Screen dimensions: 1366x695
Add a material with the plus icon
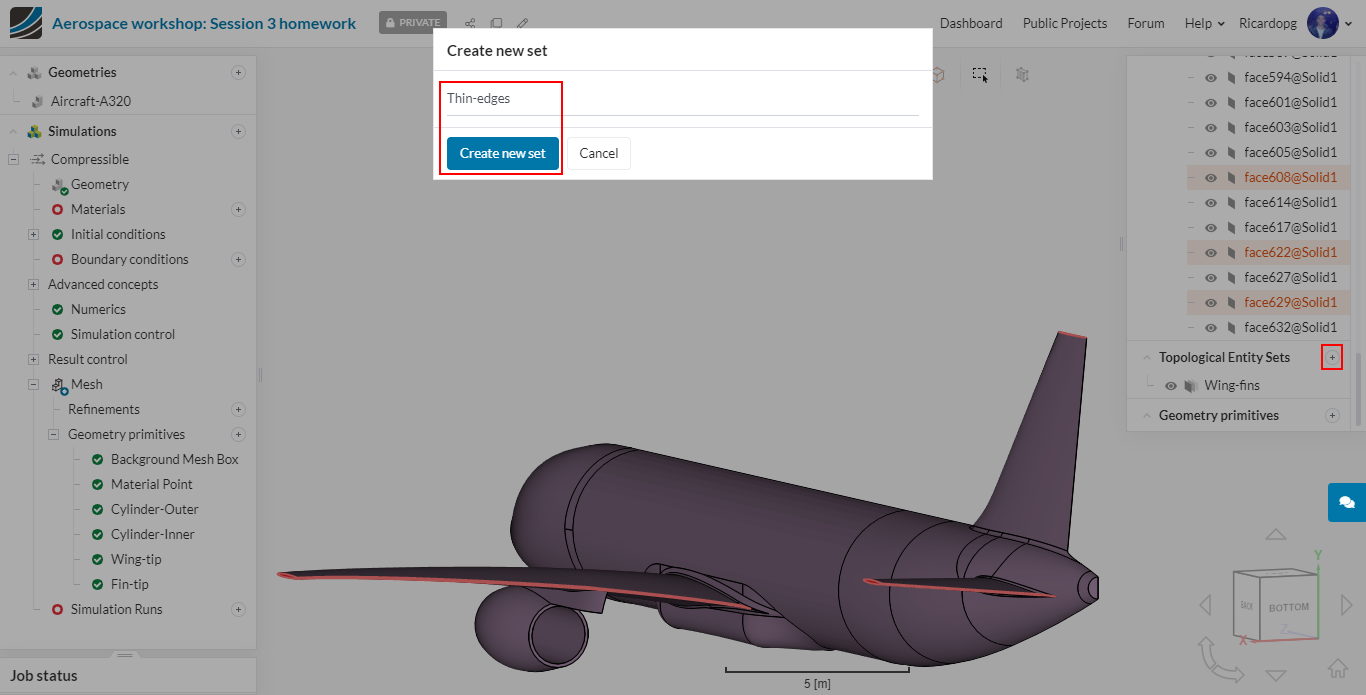pos(238,209)
